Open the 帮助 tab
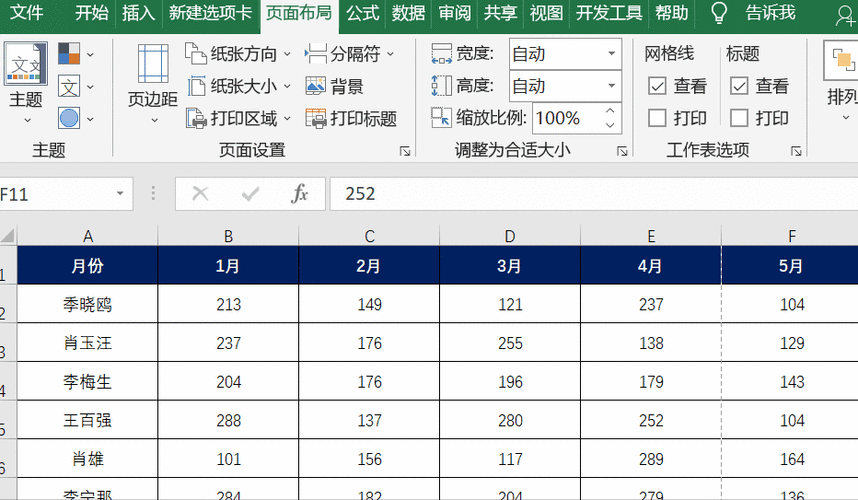This screenshot has height=500, width=858. pyautogui.click(x=671, y=12)
